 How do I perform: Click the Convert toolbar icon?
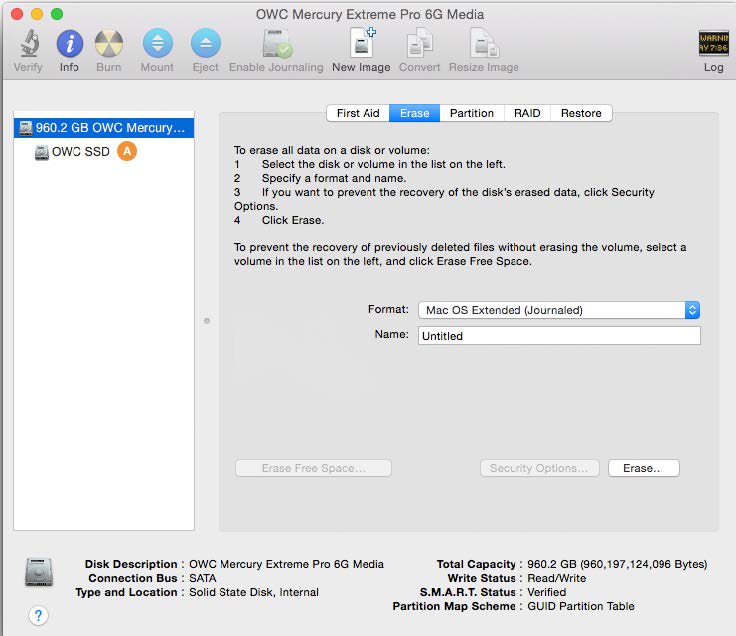coord(419,43)
